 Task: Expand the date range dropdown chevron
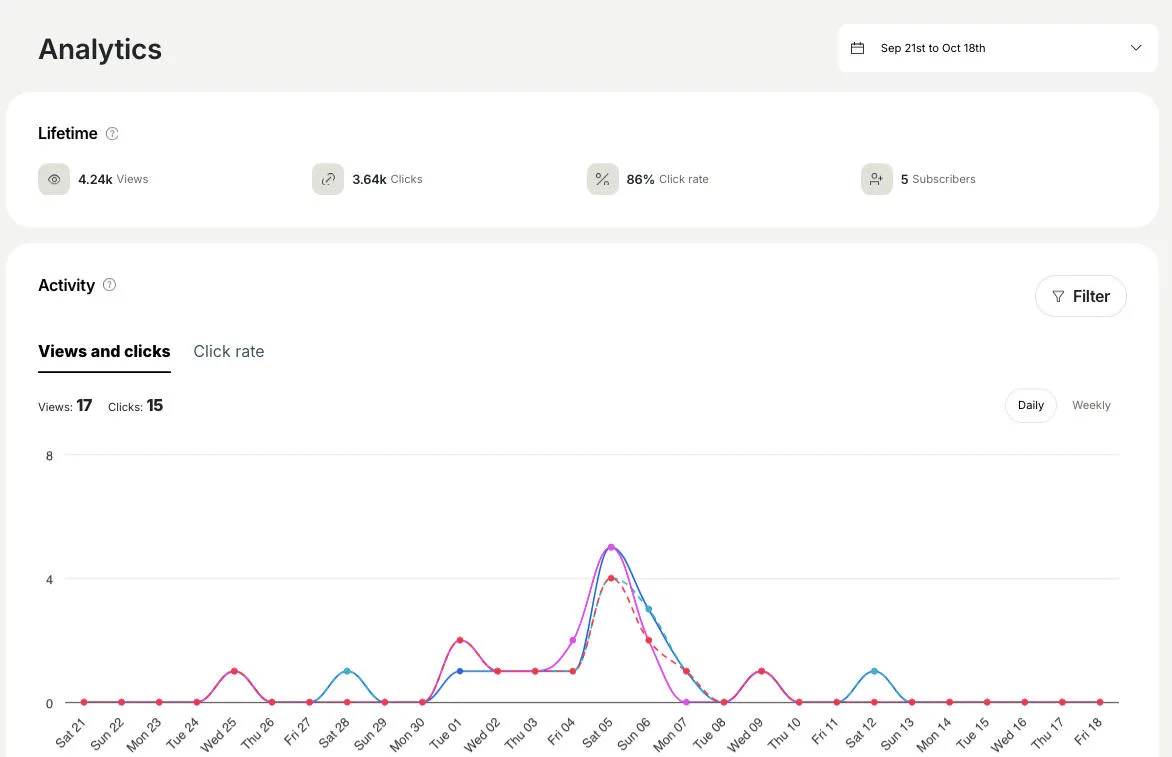click(x=1136, y=47)
